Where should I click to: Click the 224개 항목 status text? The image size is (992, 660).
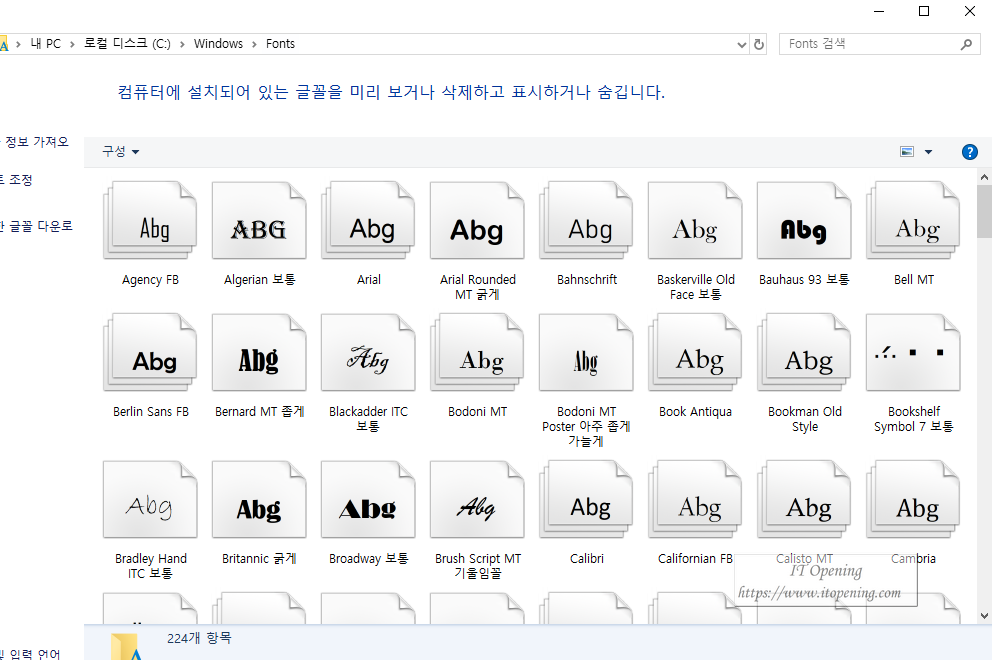[x=199, y=638]
